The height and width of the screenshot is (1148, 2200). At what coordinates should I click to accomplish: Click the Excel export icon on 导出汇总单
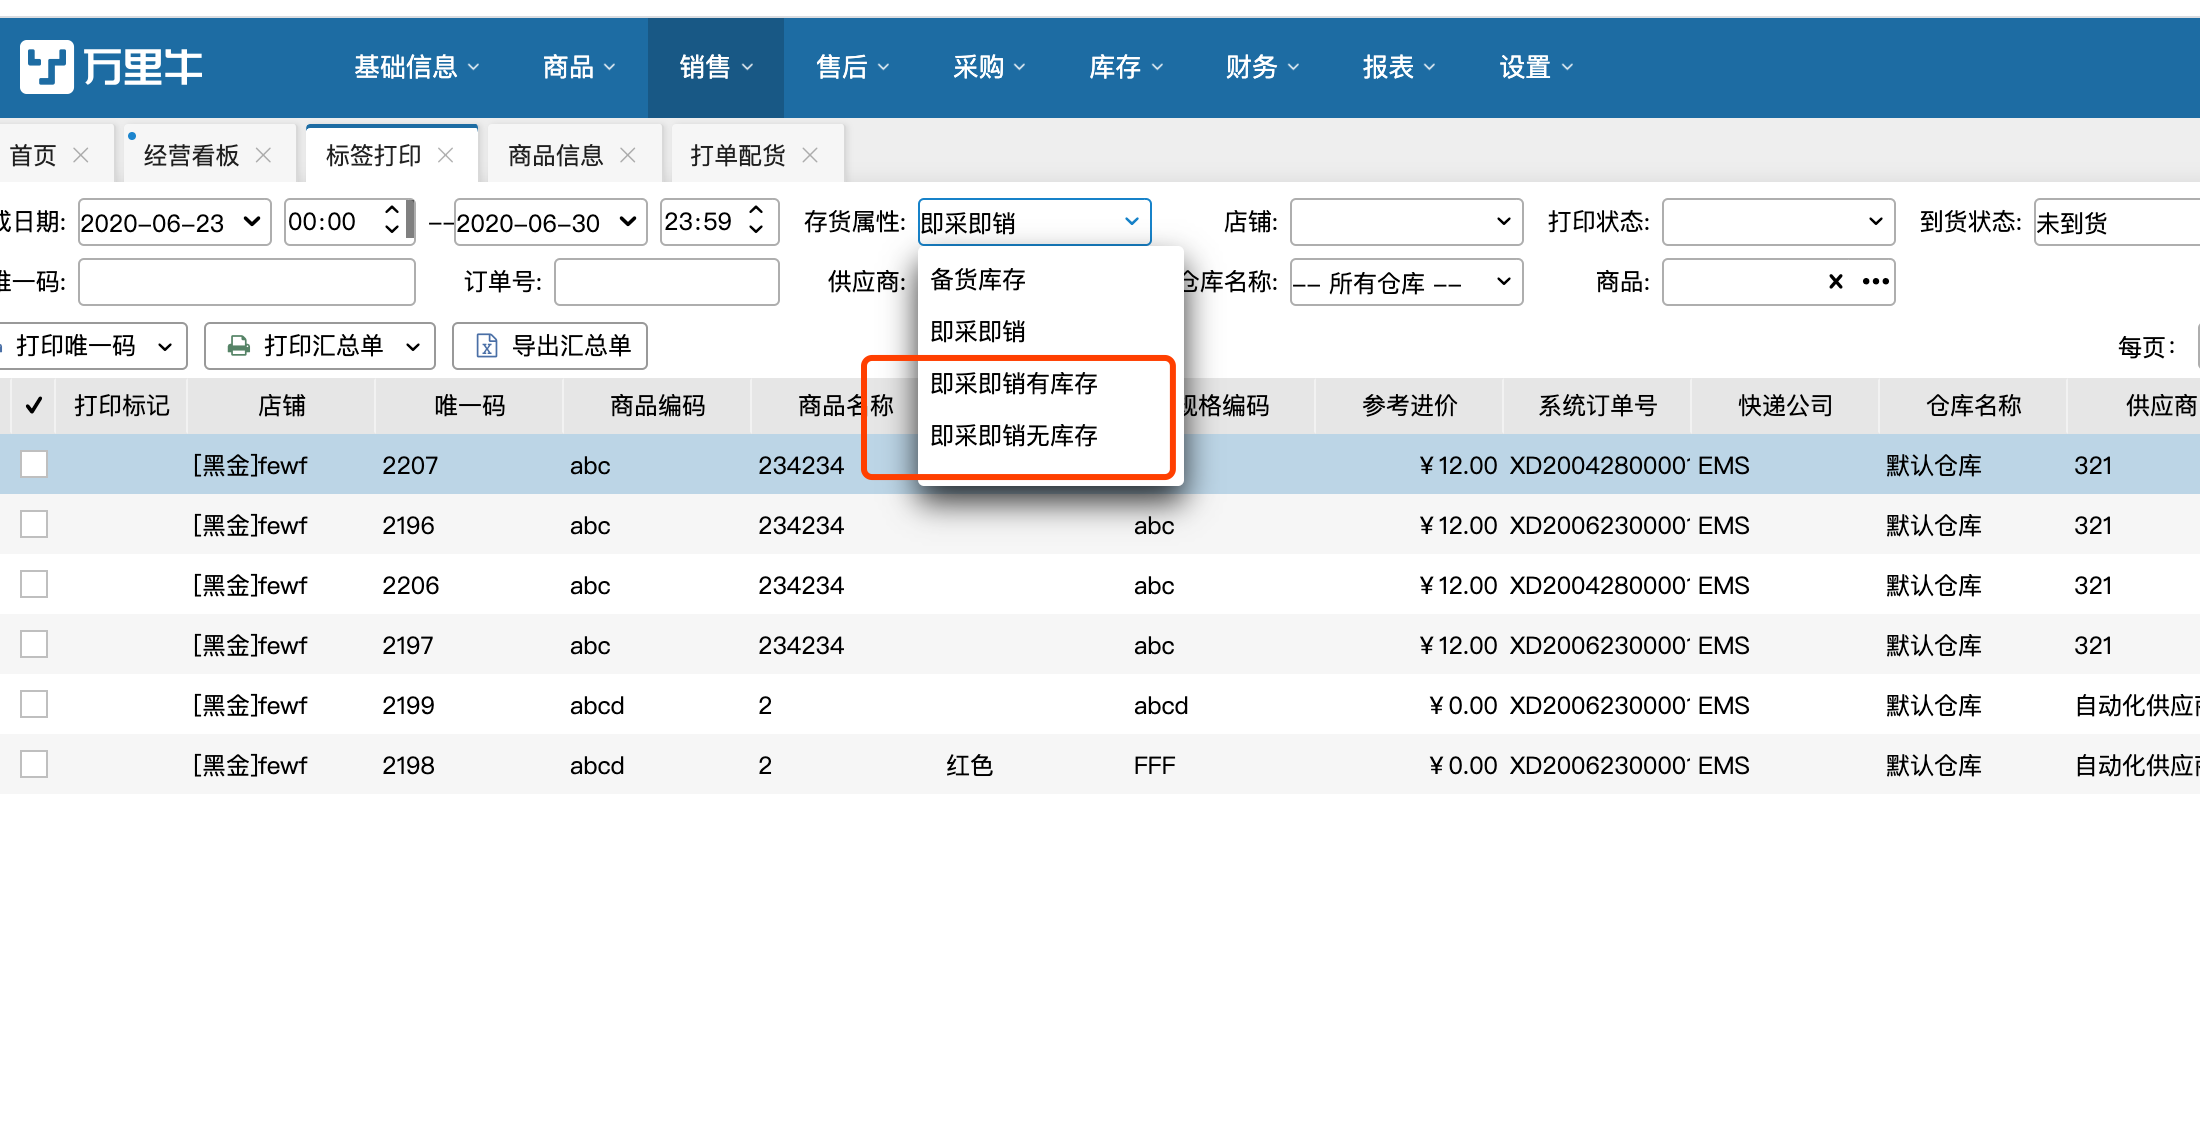487,346
